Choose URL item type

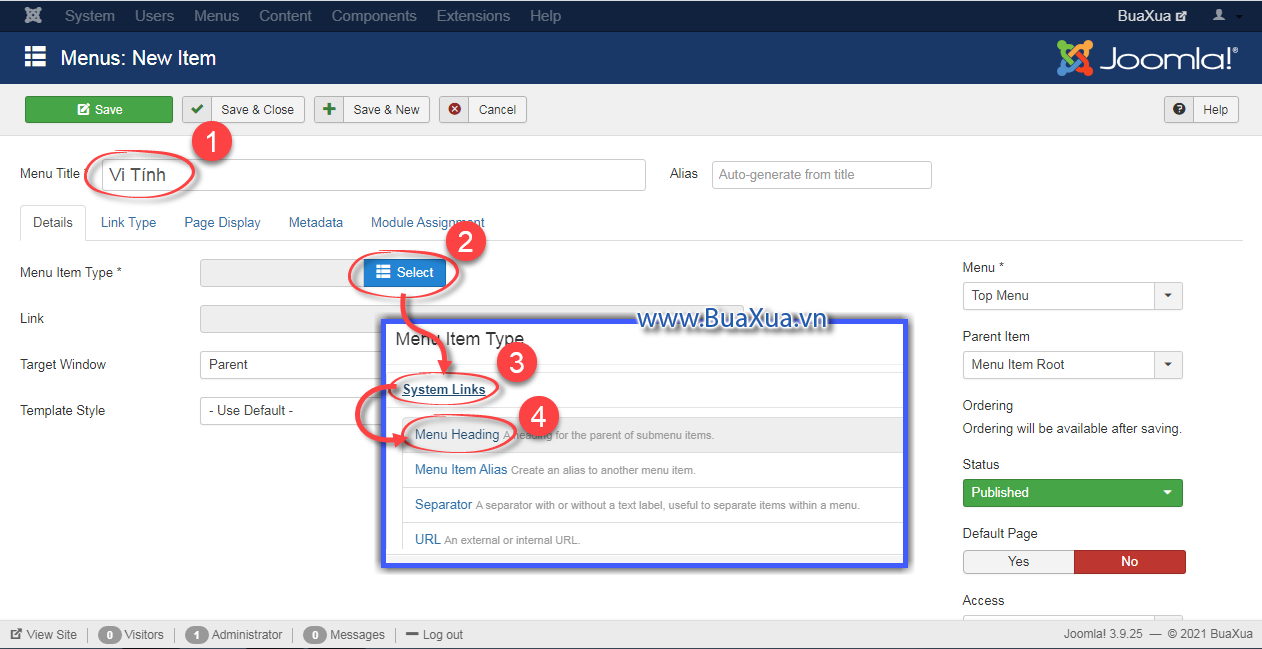coord(428,539)
